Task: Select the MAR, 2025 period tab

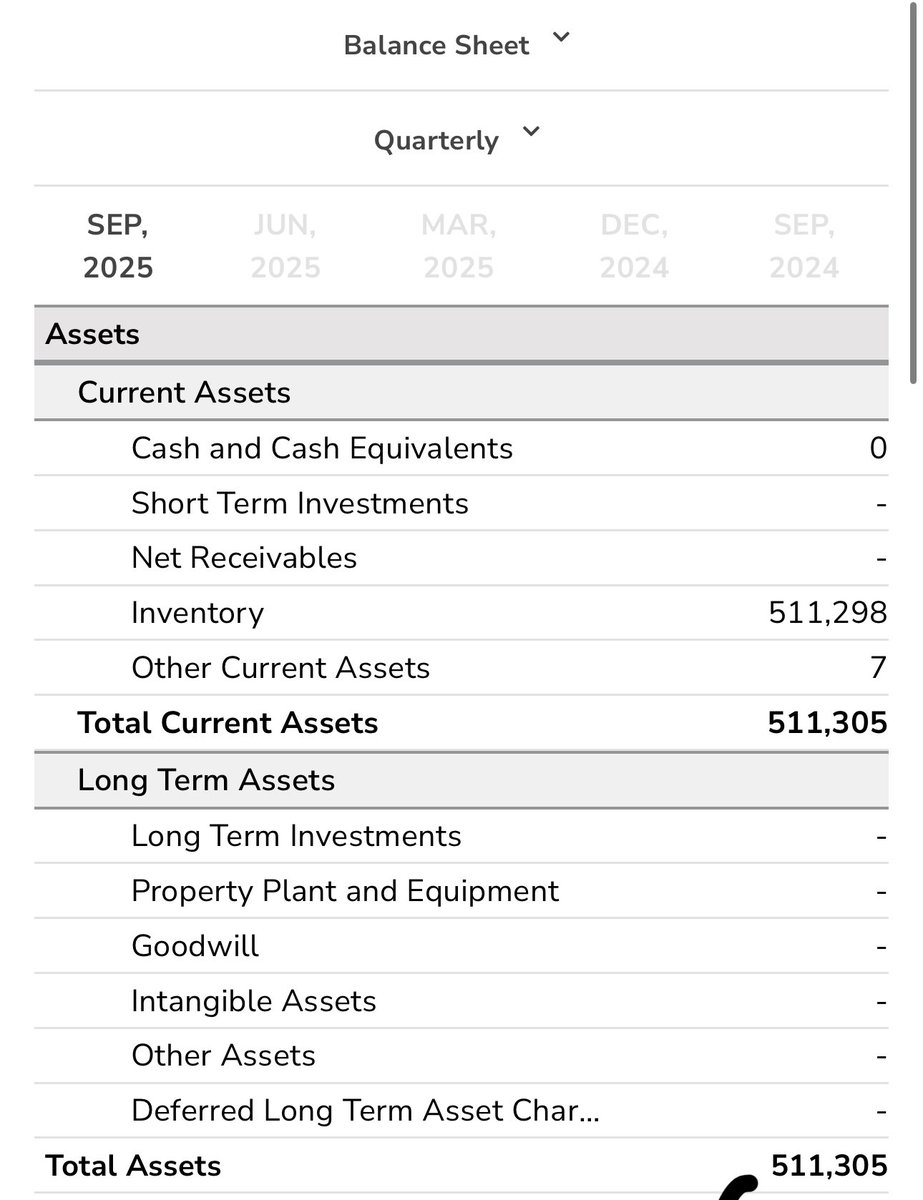Action: click(x=458, y=247)
